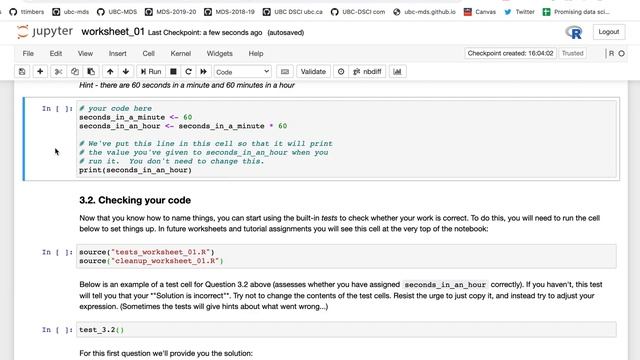Viewport: 640px width, 360px height.
Task: Open the MDS-2019-20 bookmark
Action: coord(171,12)
